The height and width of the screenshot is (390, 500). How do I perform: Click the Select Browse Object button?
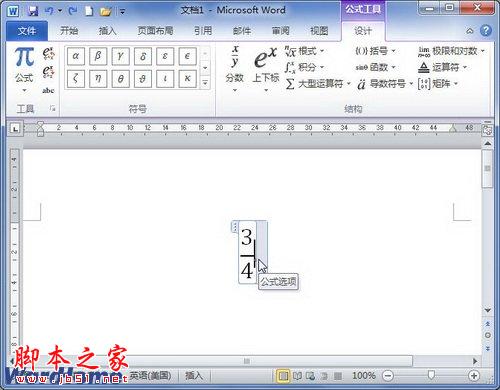click(x=487, y=335)
